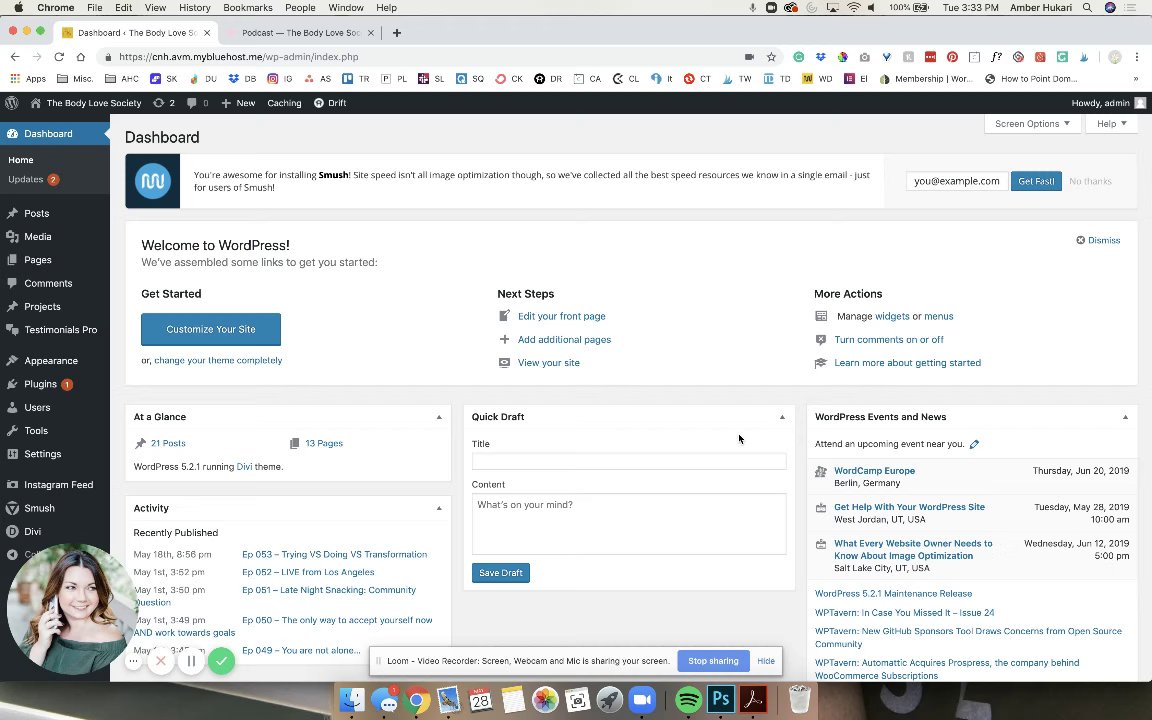
Task: Collapse the Activity widget
Action: tap(439, 508)
